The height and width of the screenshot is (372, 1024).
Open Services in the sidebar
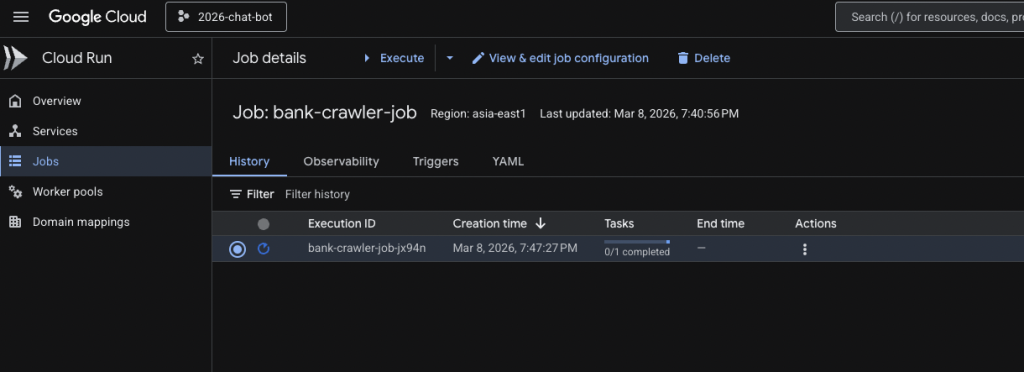55,131
